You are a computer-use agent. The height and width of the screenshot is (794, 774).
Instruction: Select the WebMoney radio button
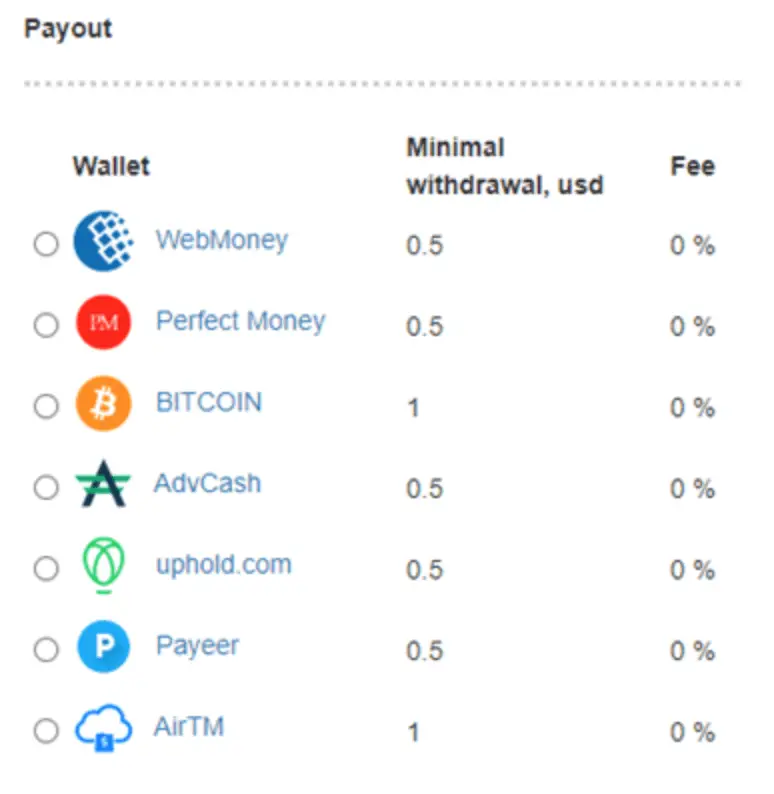[46, 244]
